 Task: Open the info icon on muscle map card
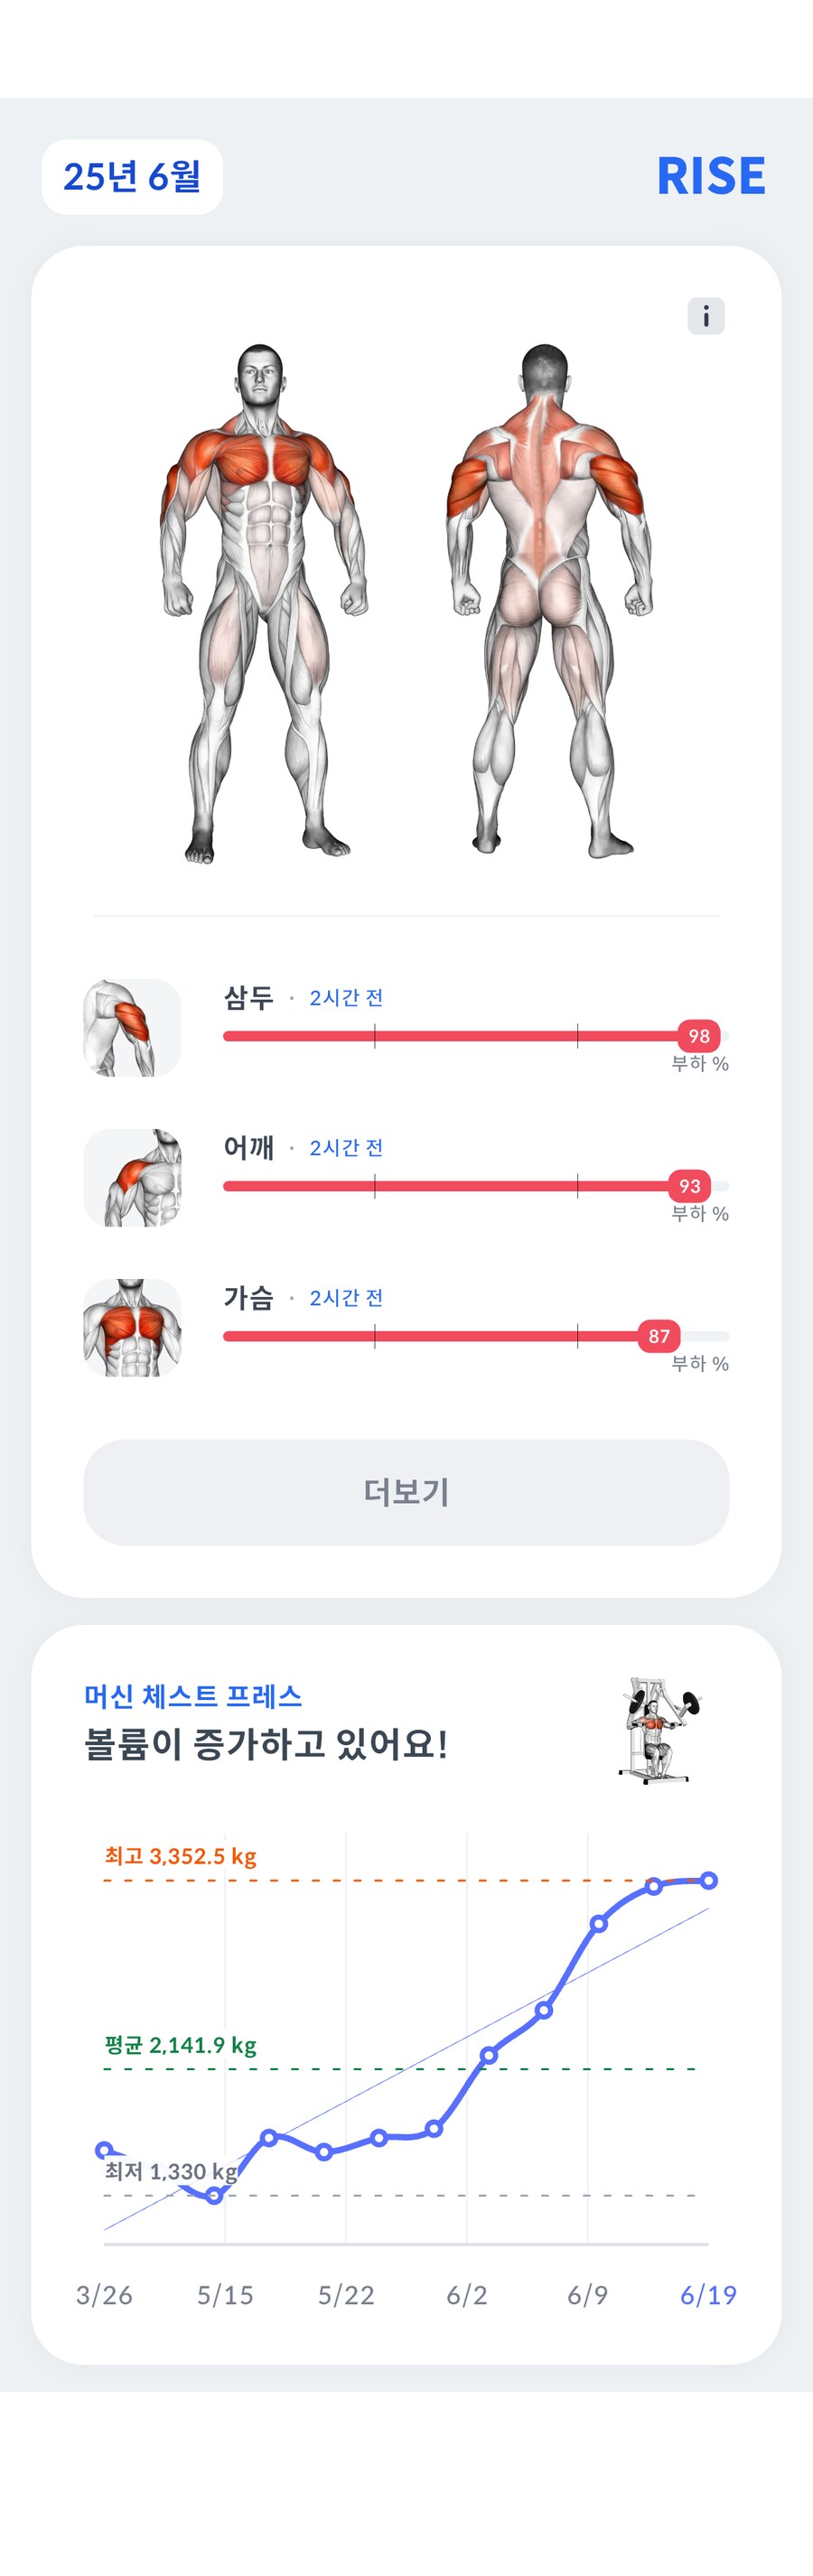[708, 315]
